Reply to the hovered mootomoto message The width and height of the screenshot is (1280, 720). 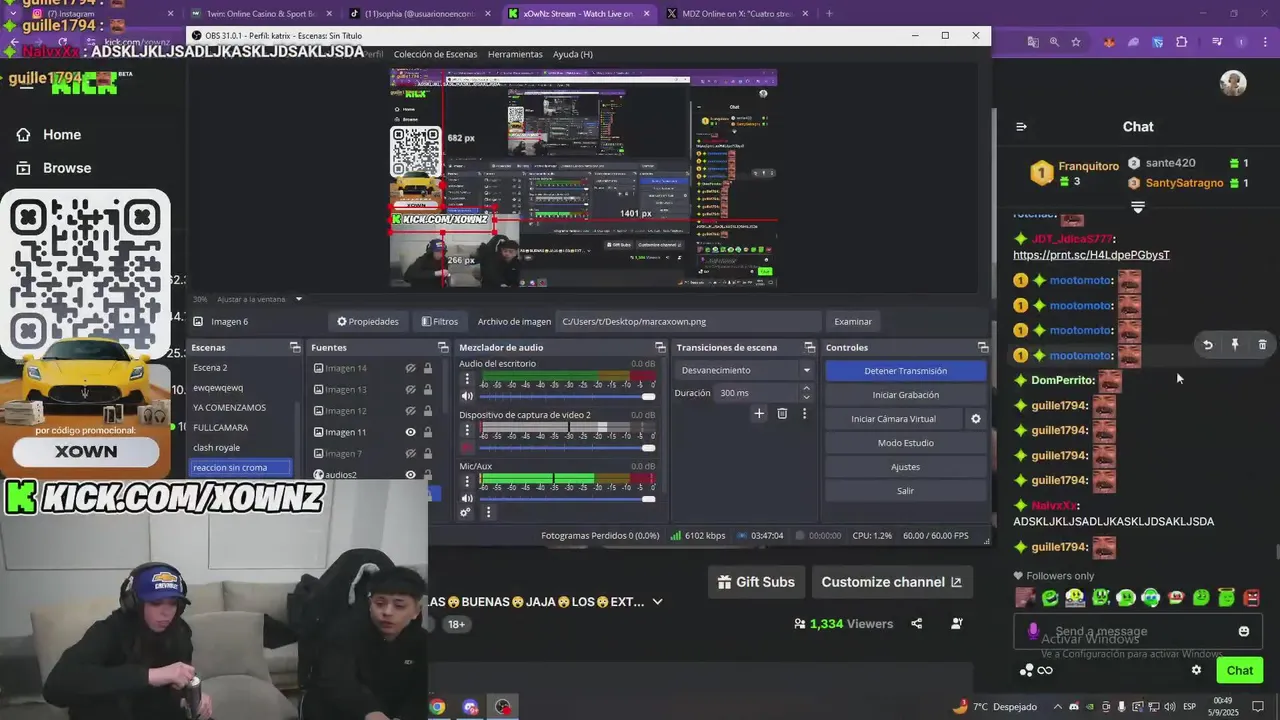[1208, 345]
